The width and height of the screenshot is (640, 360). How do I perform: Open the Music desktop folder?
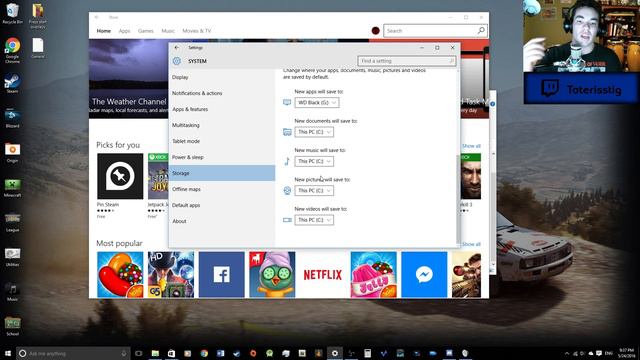coord(12,292)
